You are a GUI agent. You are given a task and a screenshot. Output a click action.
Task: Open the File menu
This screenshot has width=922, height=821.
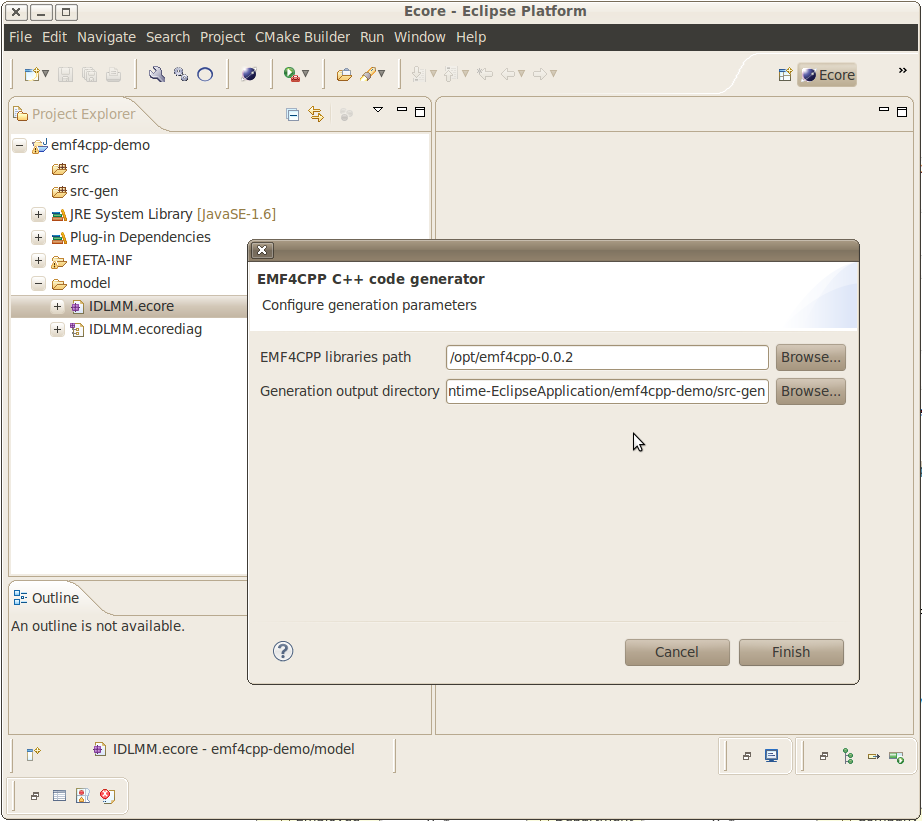point(21,37)
